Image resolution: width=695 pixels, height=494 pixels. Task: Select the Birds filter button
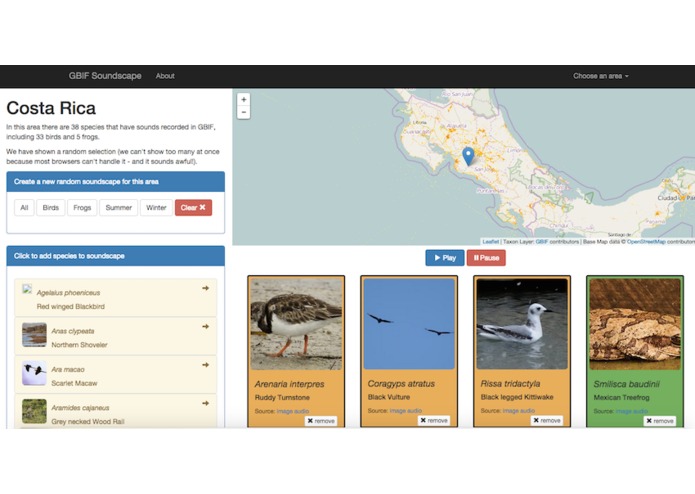click(x=51, y=208)
